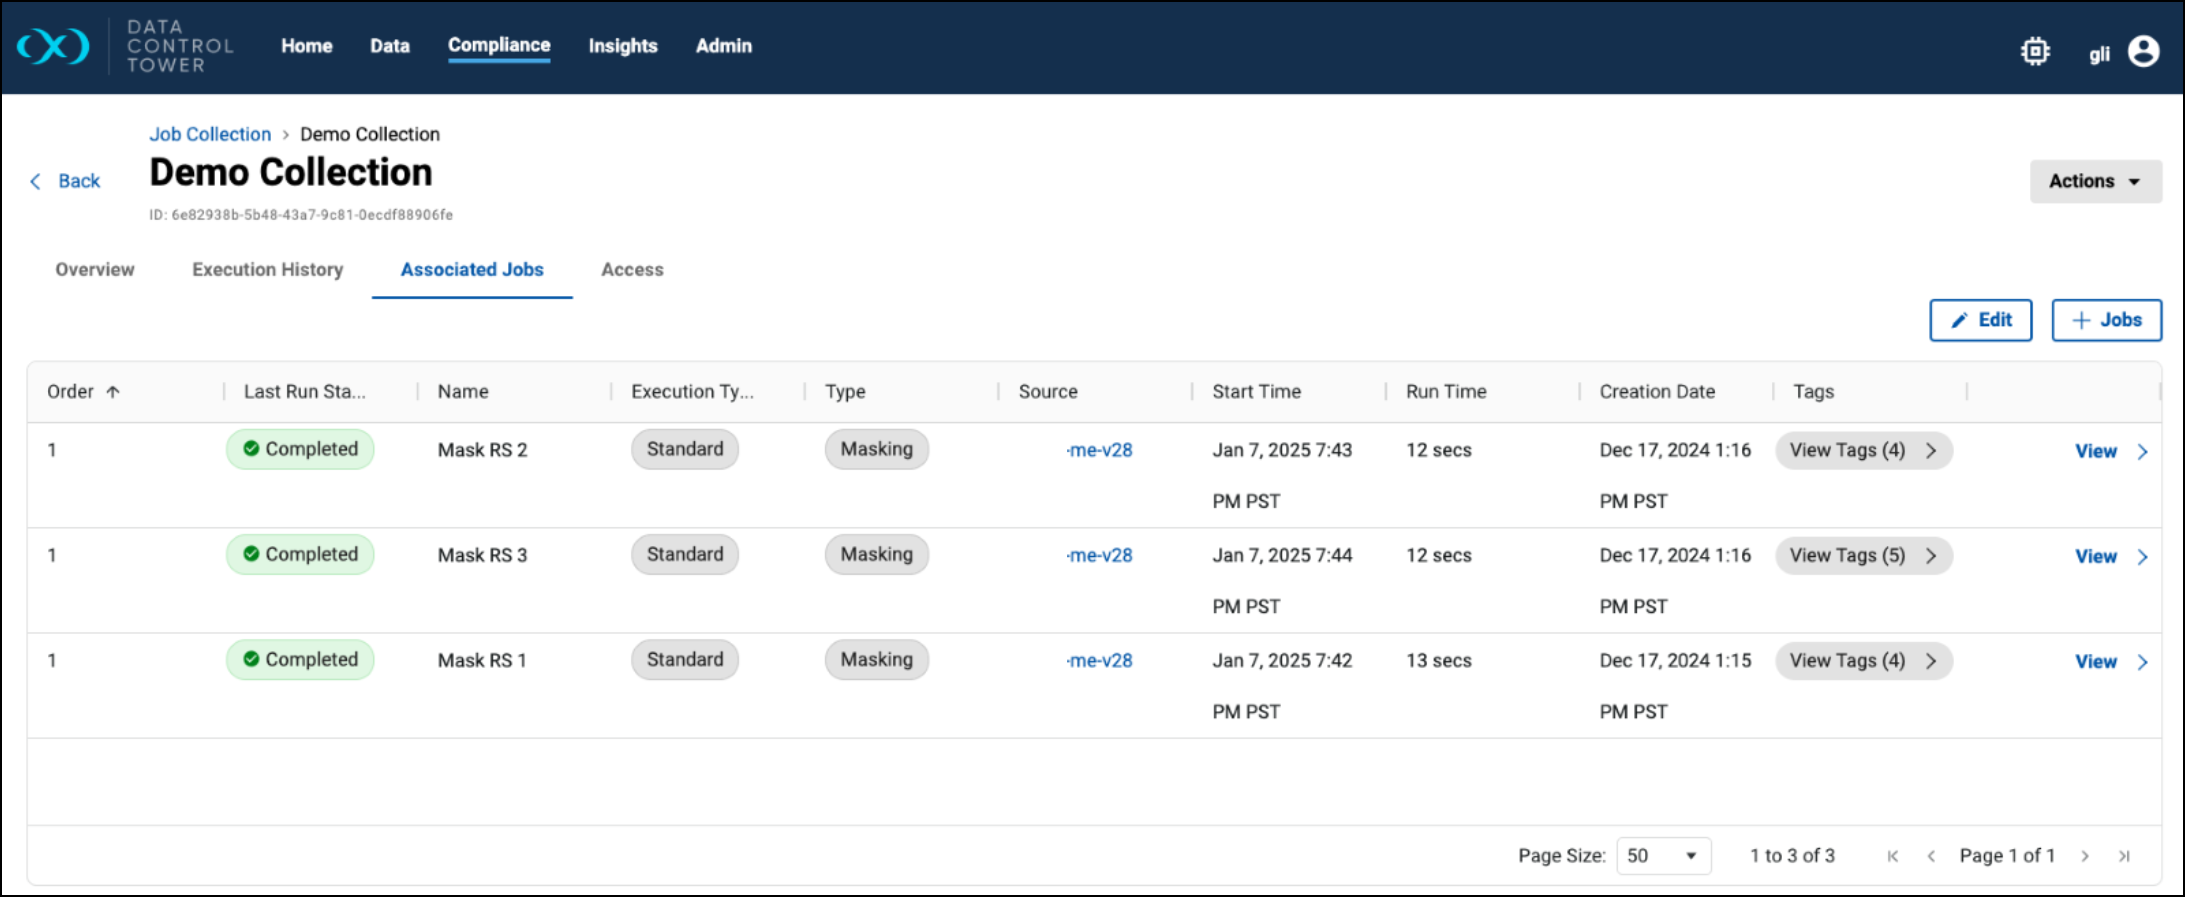Screen dimensions: 2185x897
Task: Expand View Tags (4) for Mask RS 2
Action: coord(1863,451)
